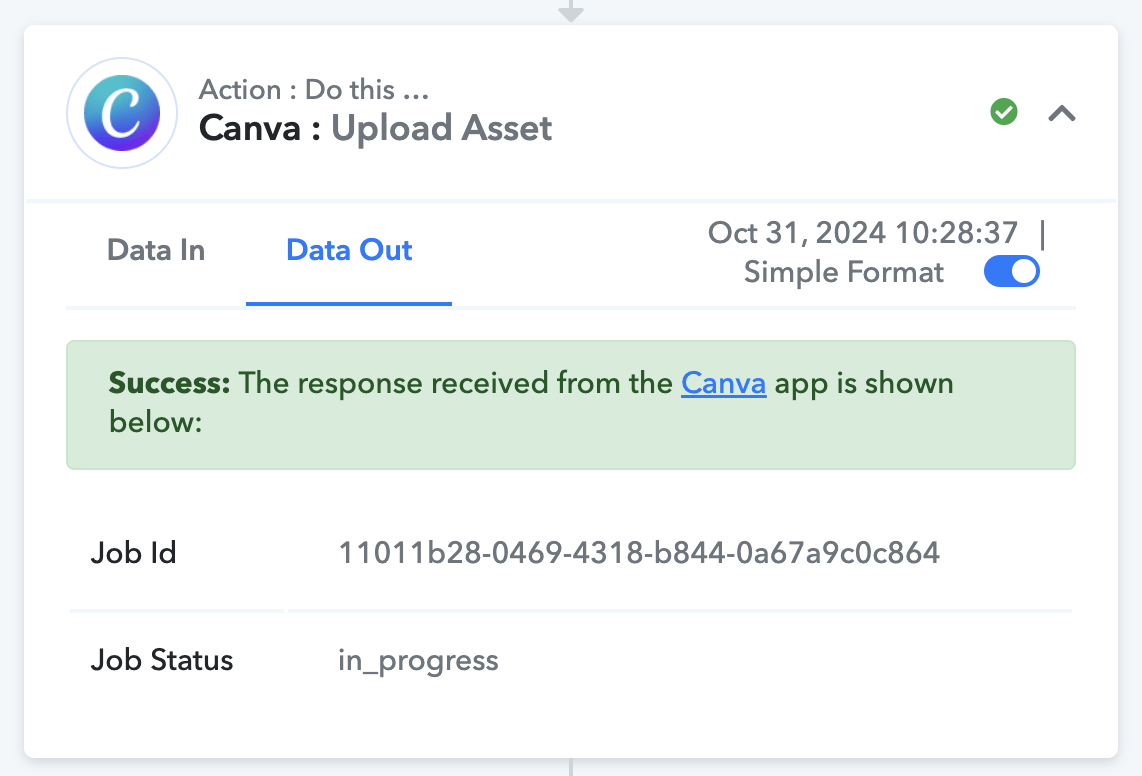Image resolution: width=1142 pixels, height=776 pixels.
Task: Click the Job Id field label
Action: pyautogui.click(x=133, y=553)
